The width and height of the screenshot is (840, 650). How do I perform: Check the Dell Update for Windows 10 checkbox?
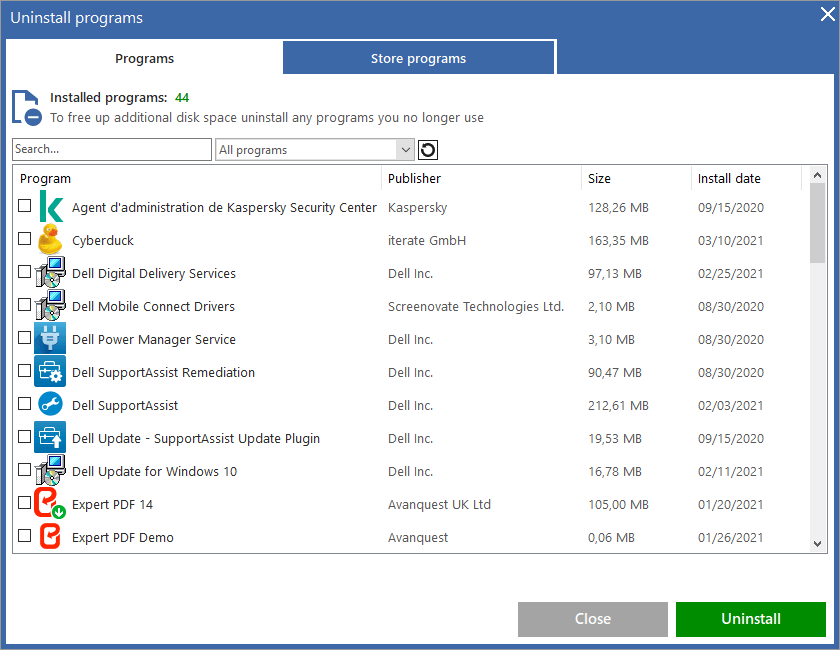[25, 469]
